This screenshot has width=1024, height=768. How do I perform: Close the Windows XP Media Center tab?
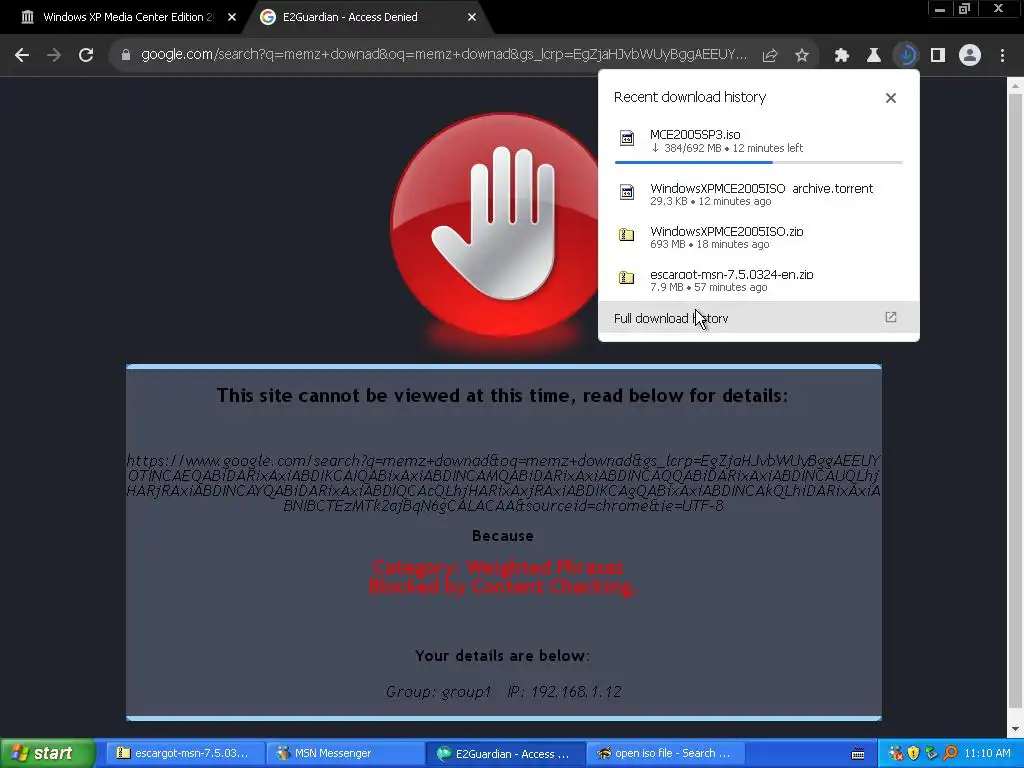tap(232, 17)
